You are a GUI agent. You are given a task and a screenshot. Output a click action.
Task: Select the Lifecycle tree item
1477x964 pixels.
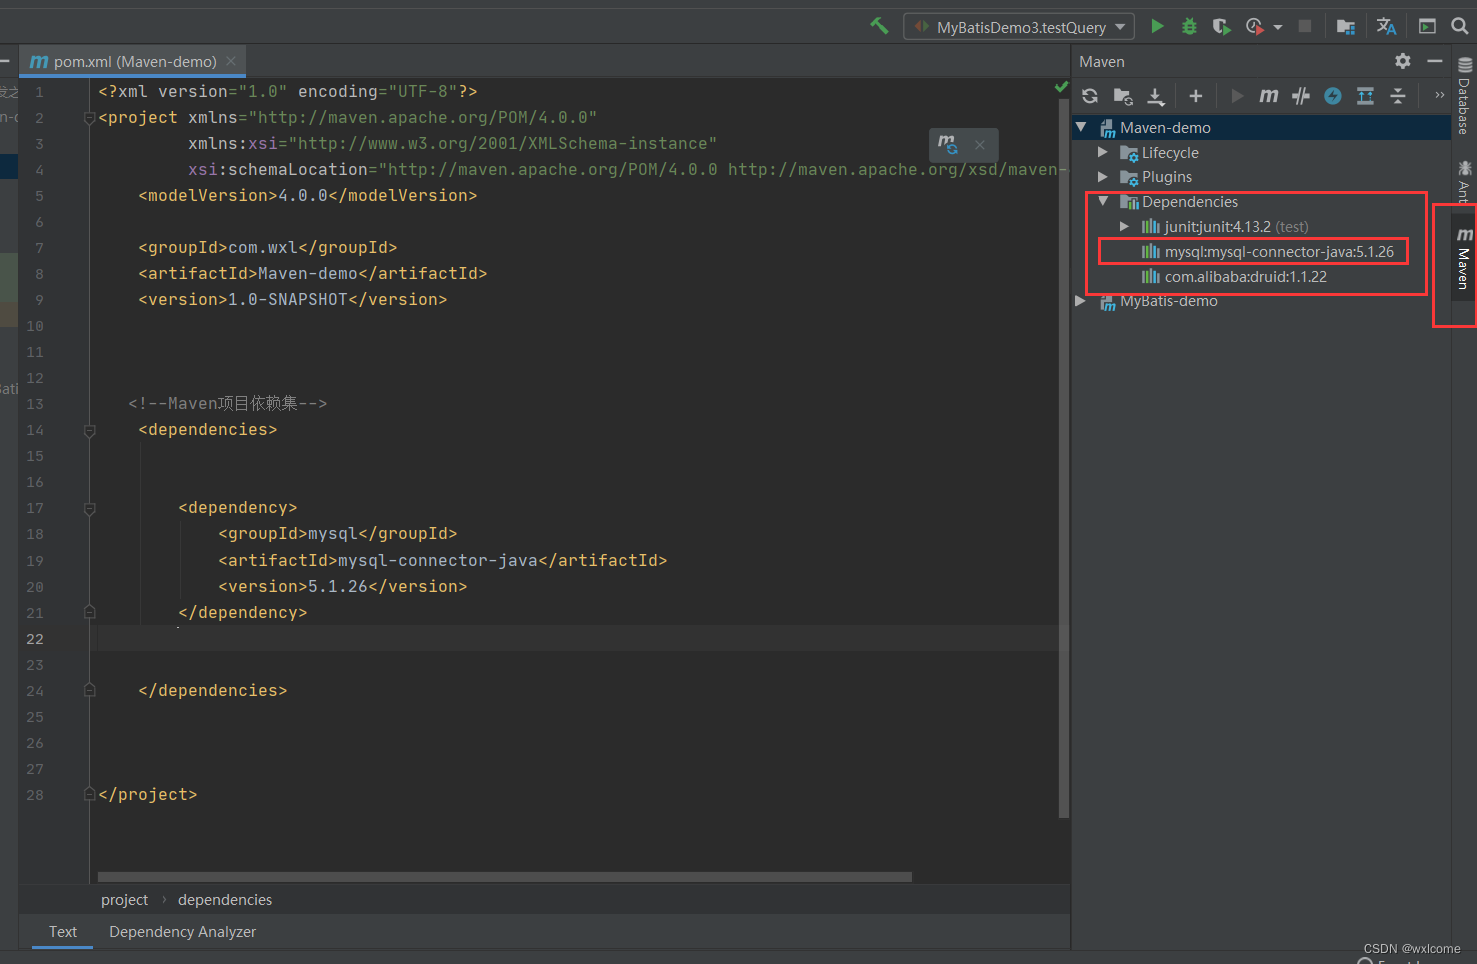1170,152
